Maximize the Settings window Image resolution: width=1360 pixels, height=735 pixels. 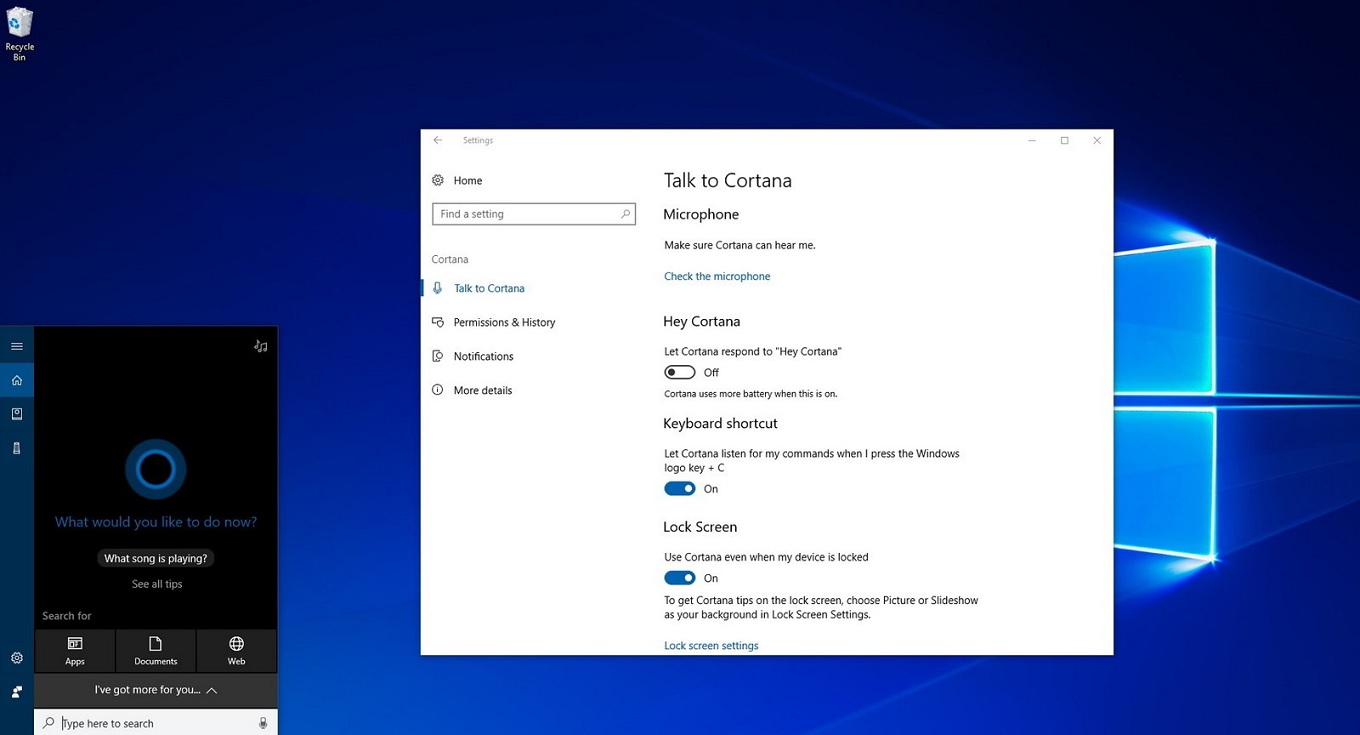(1064, 140)
